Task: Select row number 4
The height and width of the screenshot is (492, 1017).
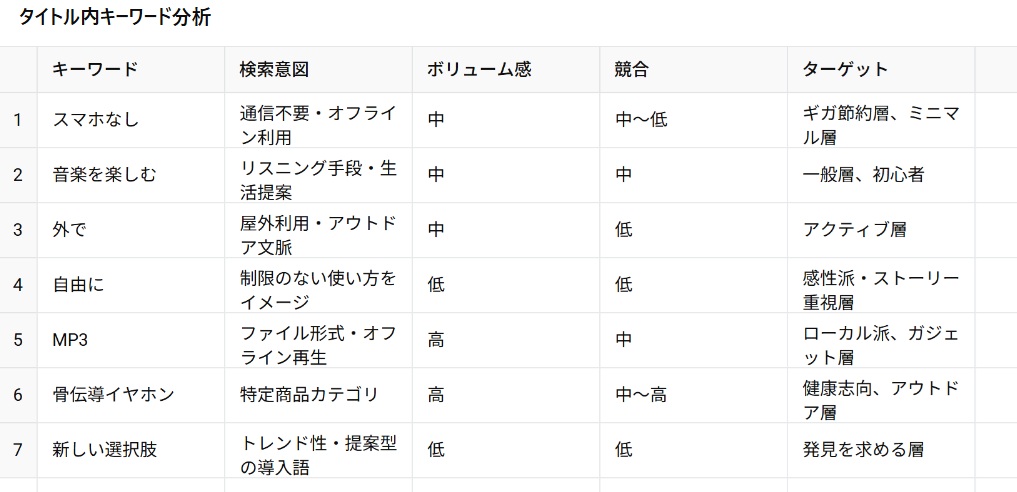Action: [x=18, y=285]
